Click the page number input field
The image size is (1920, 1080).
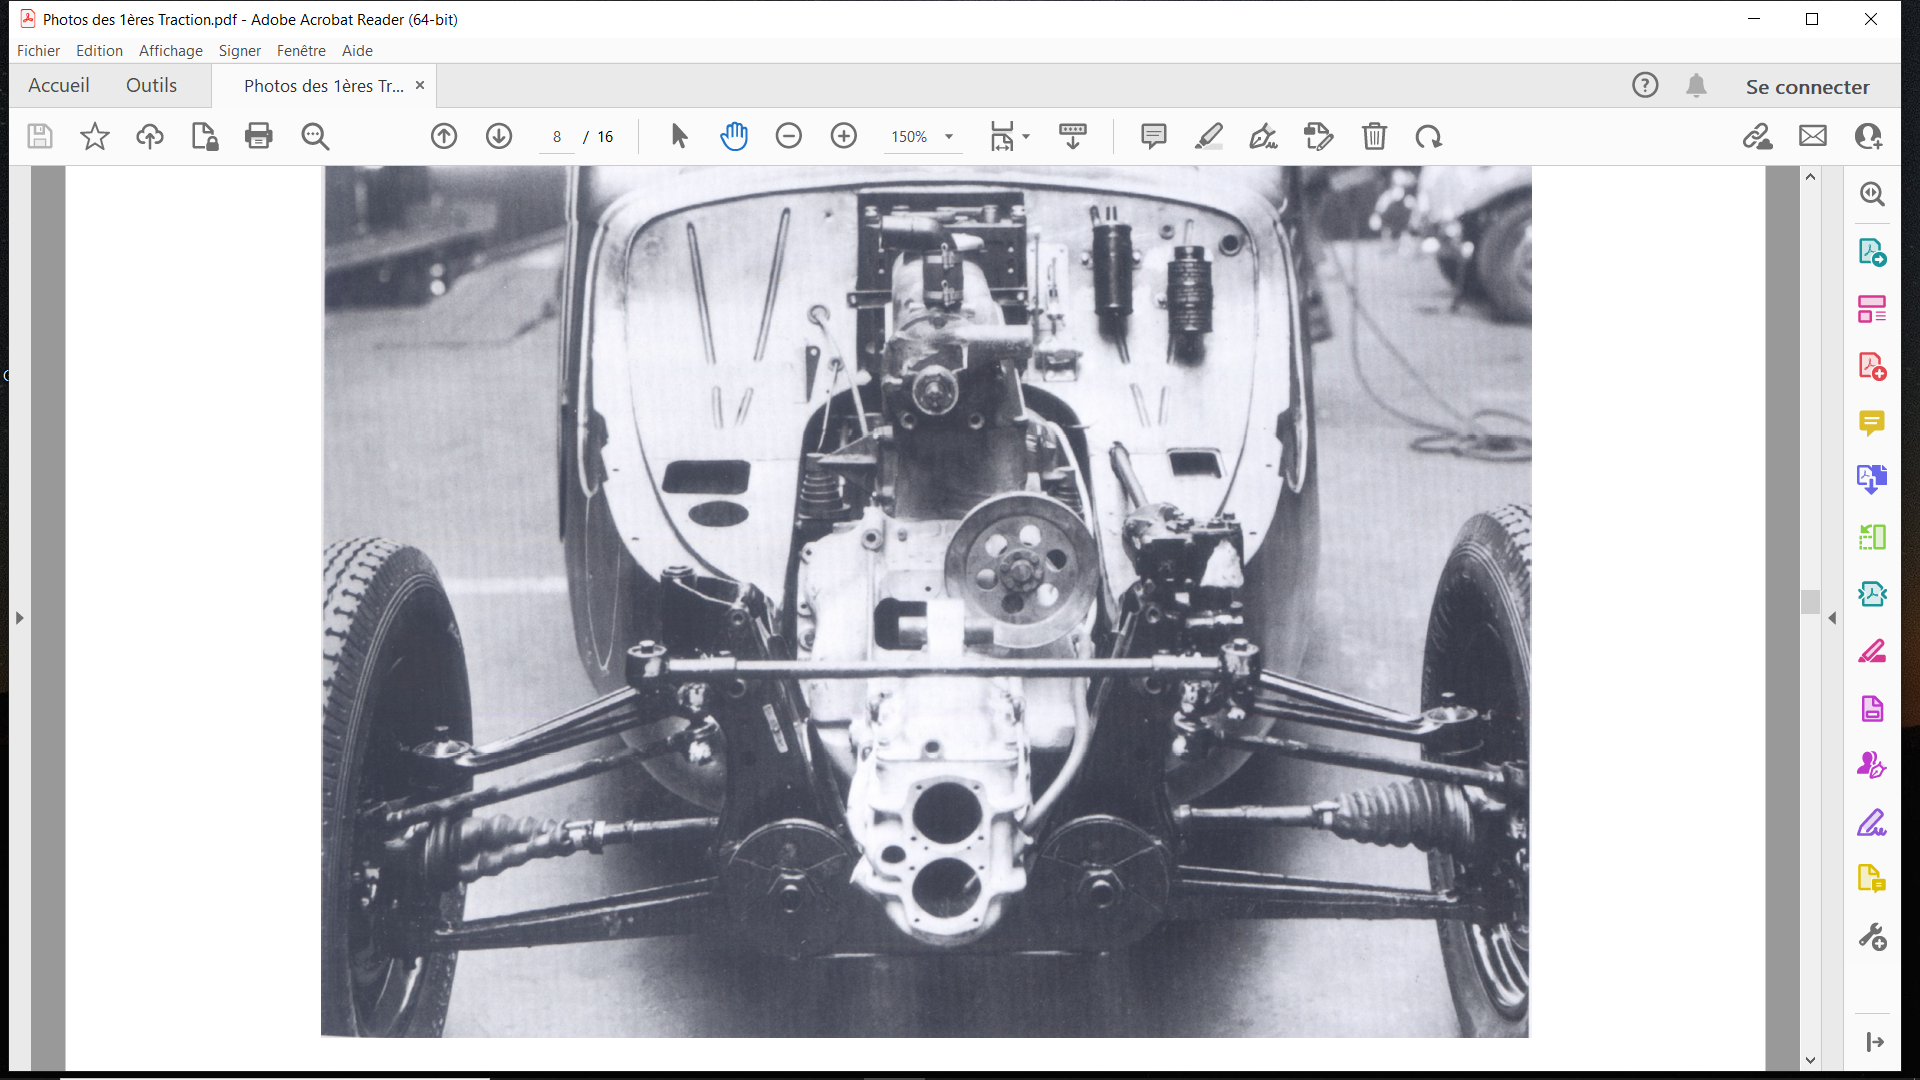[557, 137]
